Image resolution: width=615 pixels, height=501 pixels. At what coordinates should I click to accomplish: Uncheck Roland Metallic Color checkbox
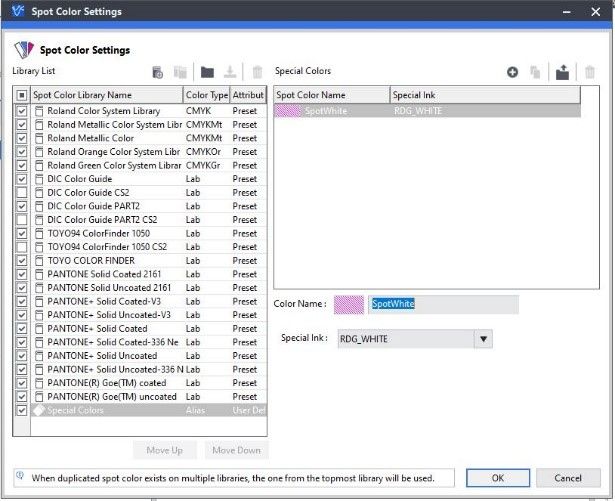22,138
